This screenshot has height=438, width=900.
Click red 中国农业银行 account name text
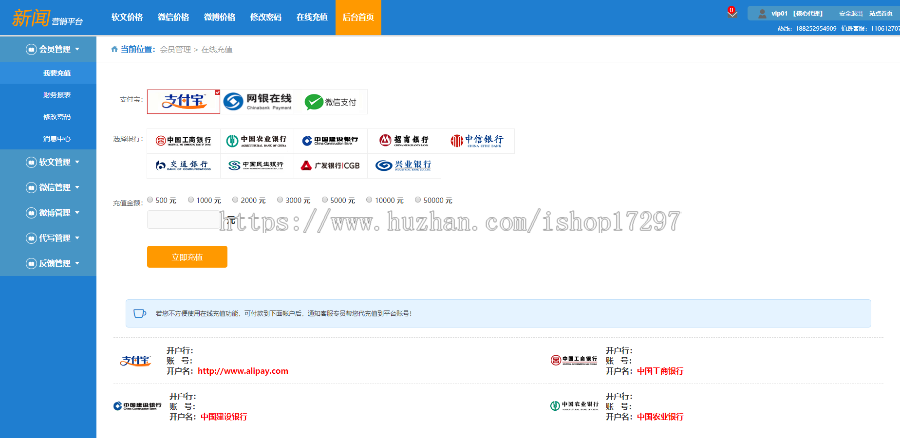click(x=660, y=417)
